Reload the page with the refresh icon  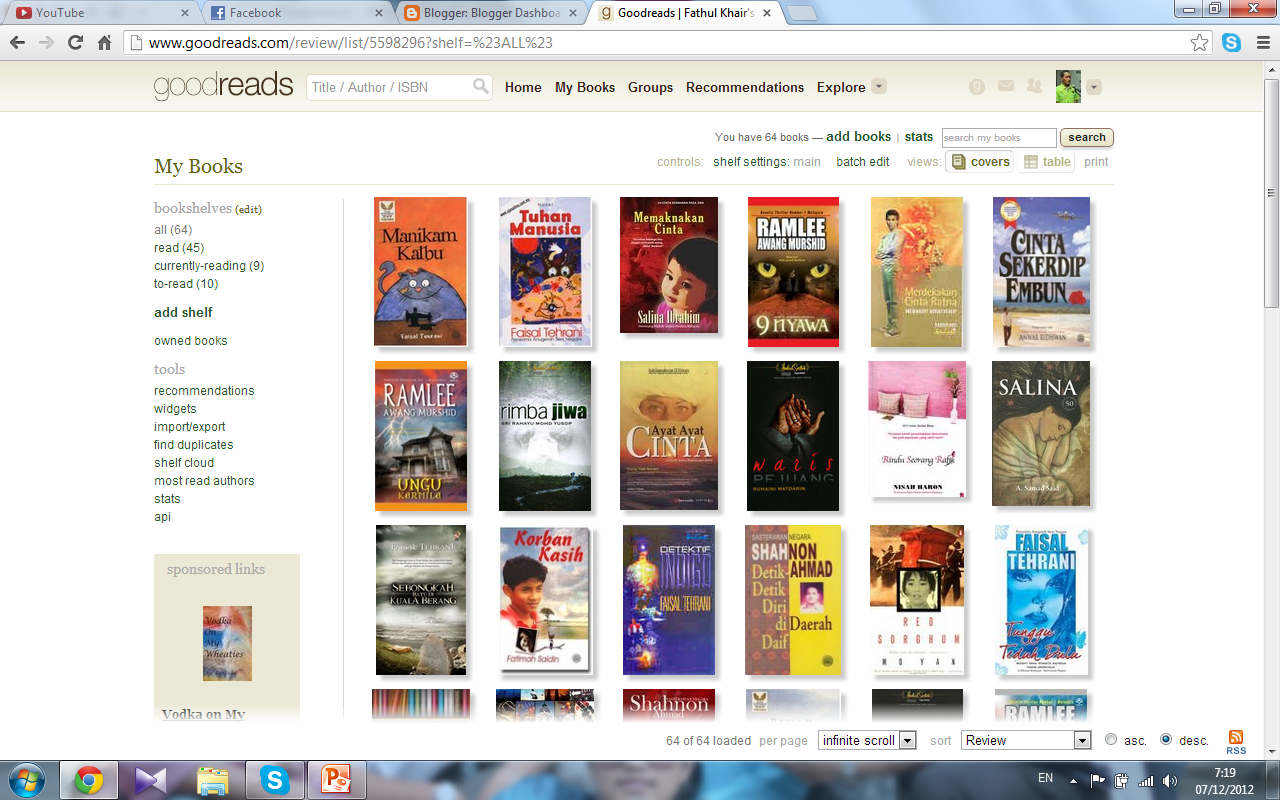(75, 43)
